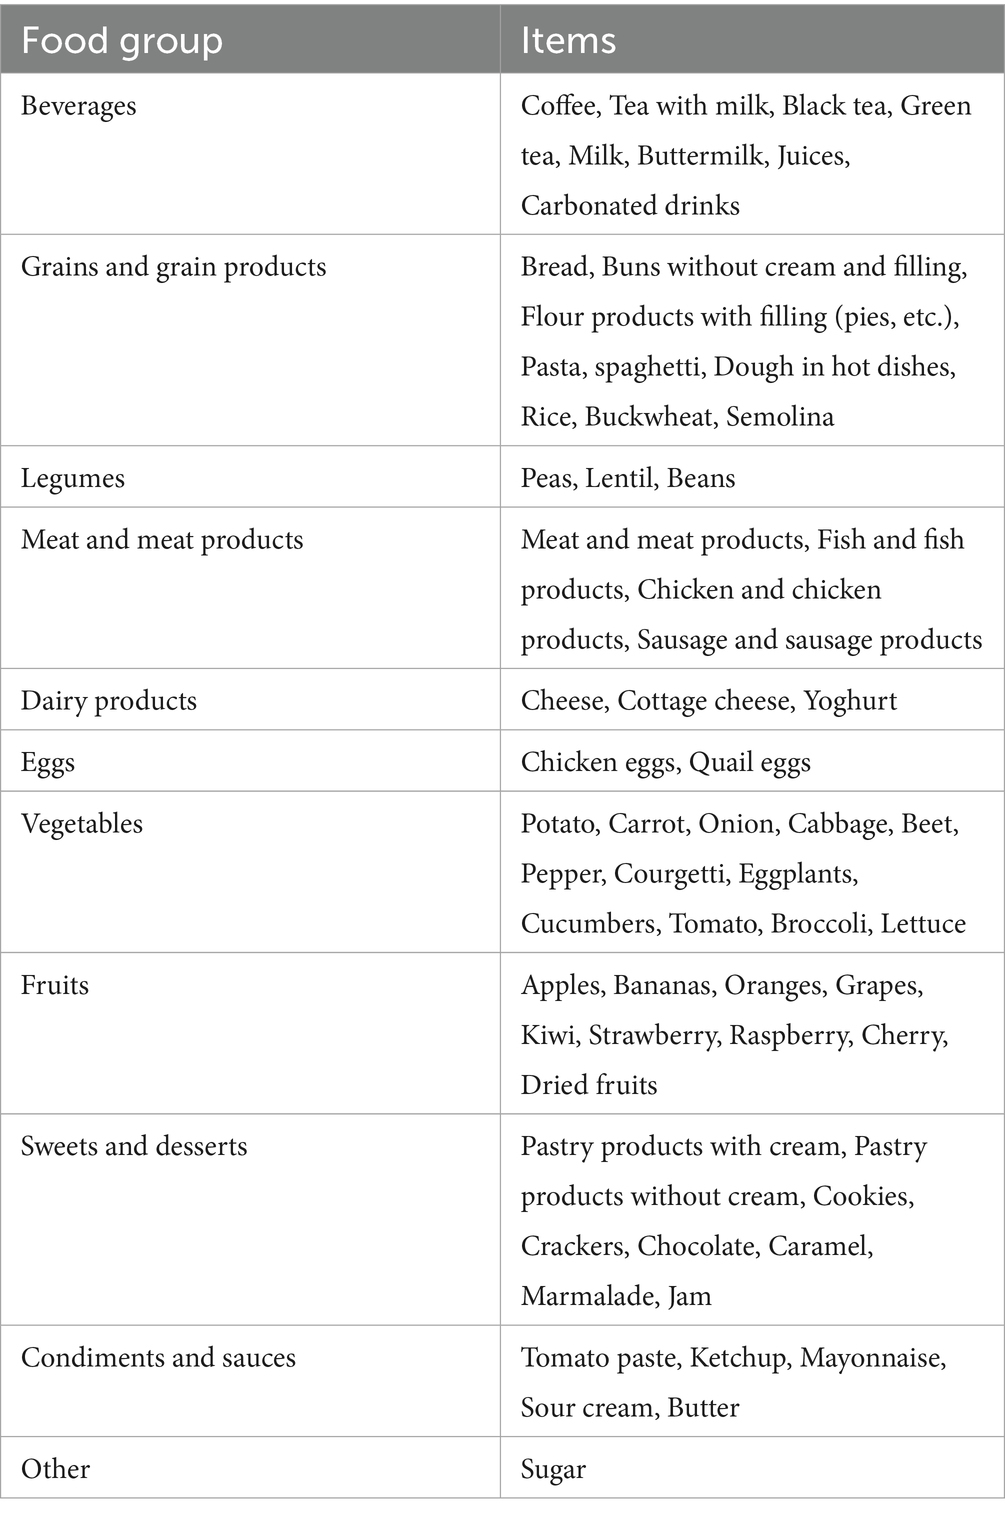Click the Fruits row label
Screen dimensions: 1005x1516
tap(55, 985)
